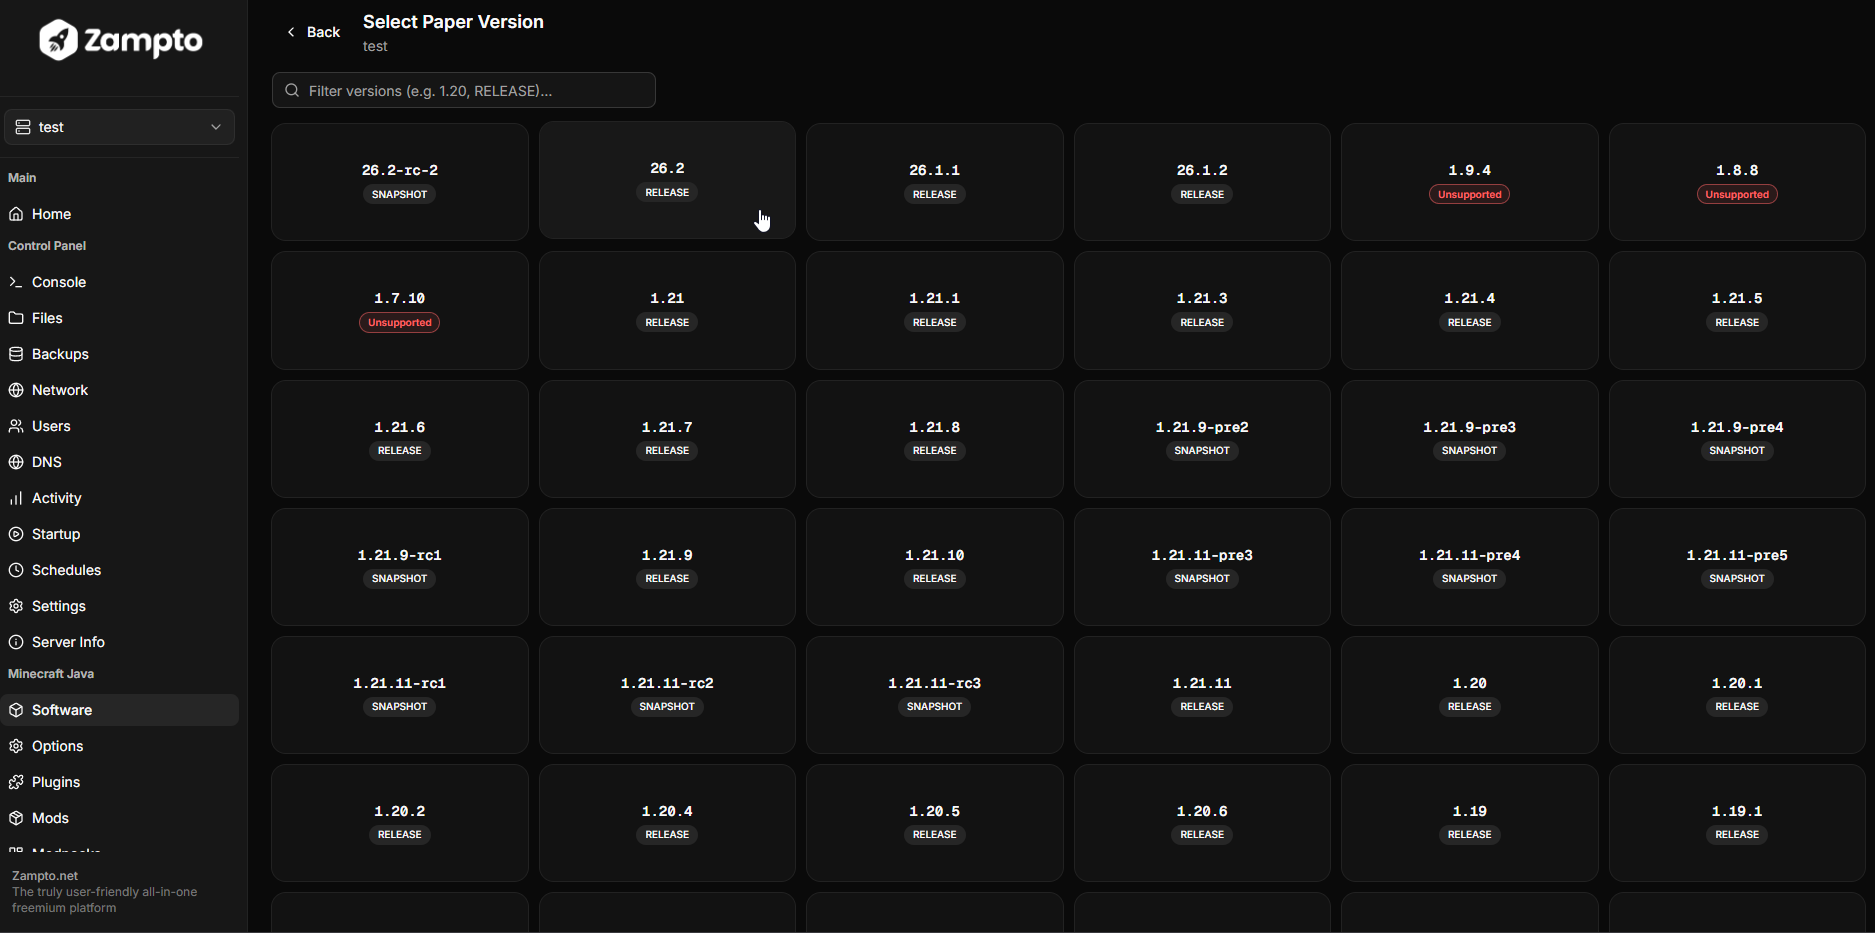
Task: Open the test server selector dropdown
Action: point(119,127)
